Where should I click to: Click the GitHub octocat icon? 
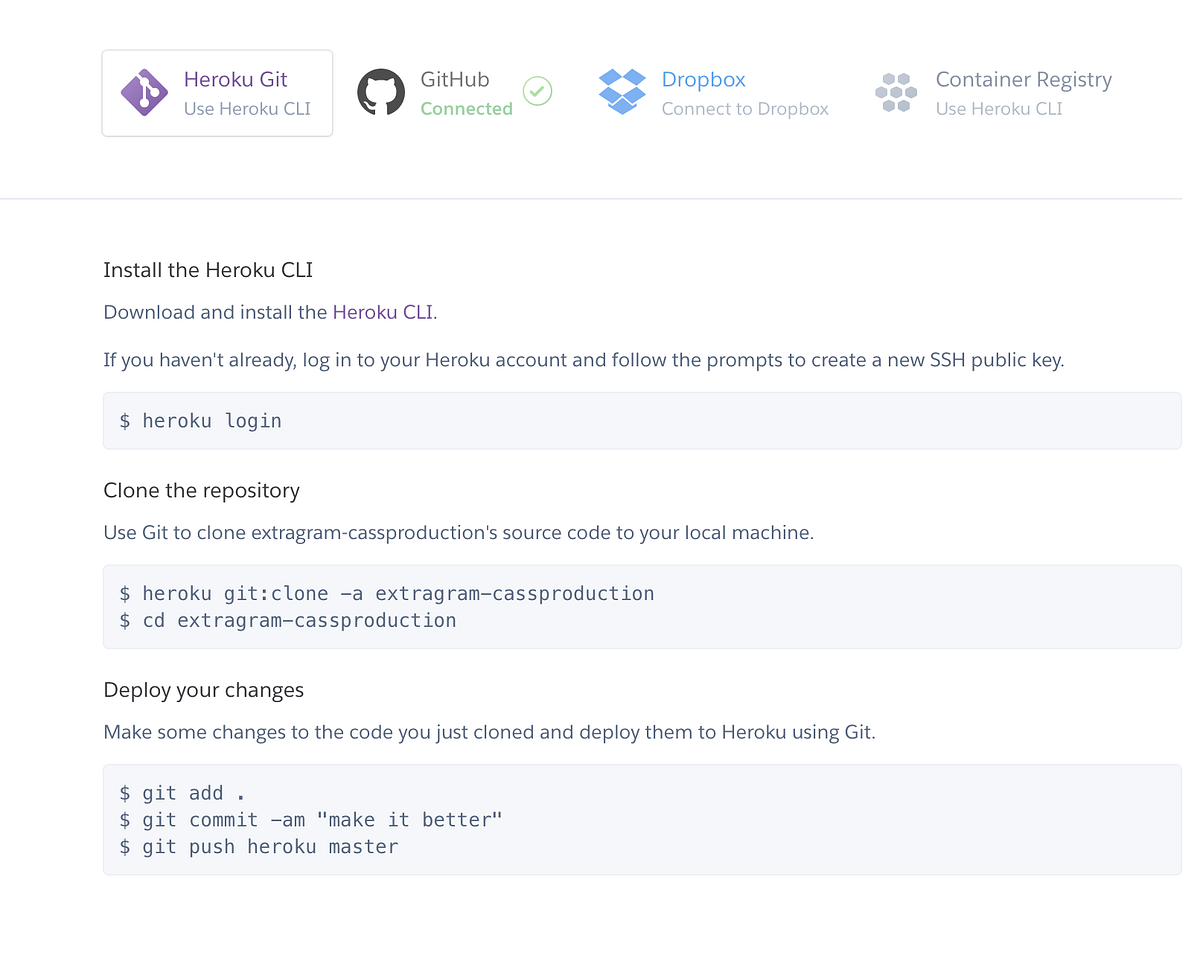[x=381, y=91]
